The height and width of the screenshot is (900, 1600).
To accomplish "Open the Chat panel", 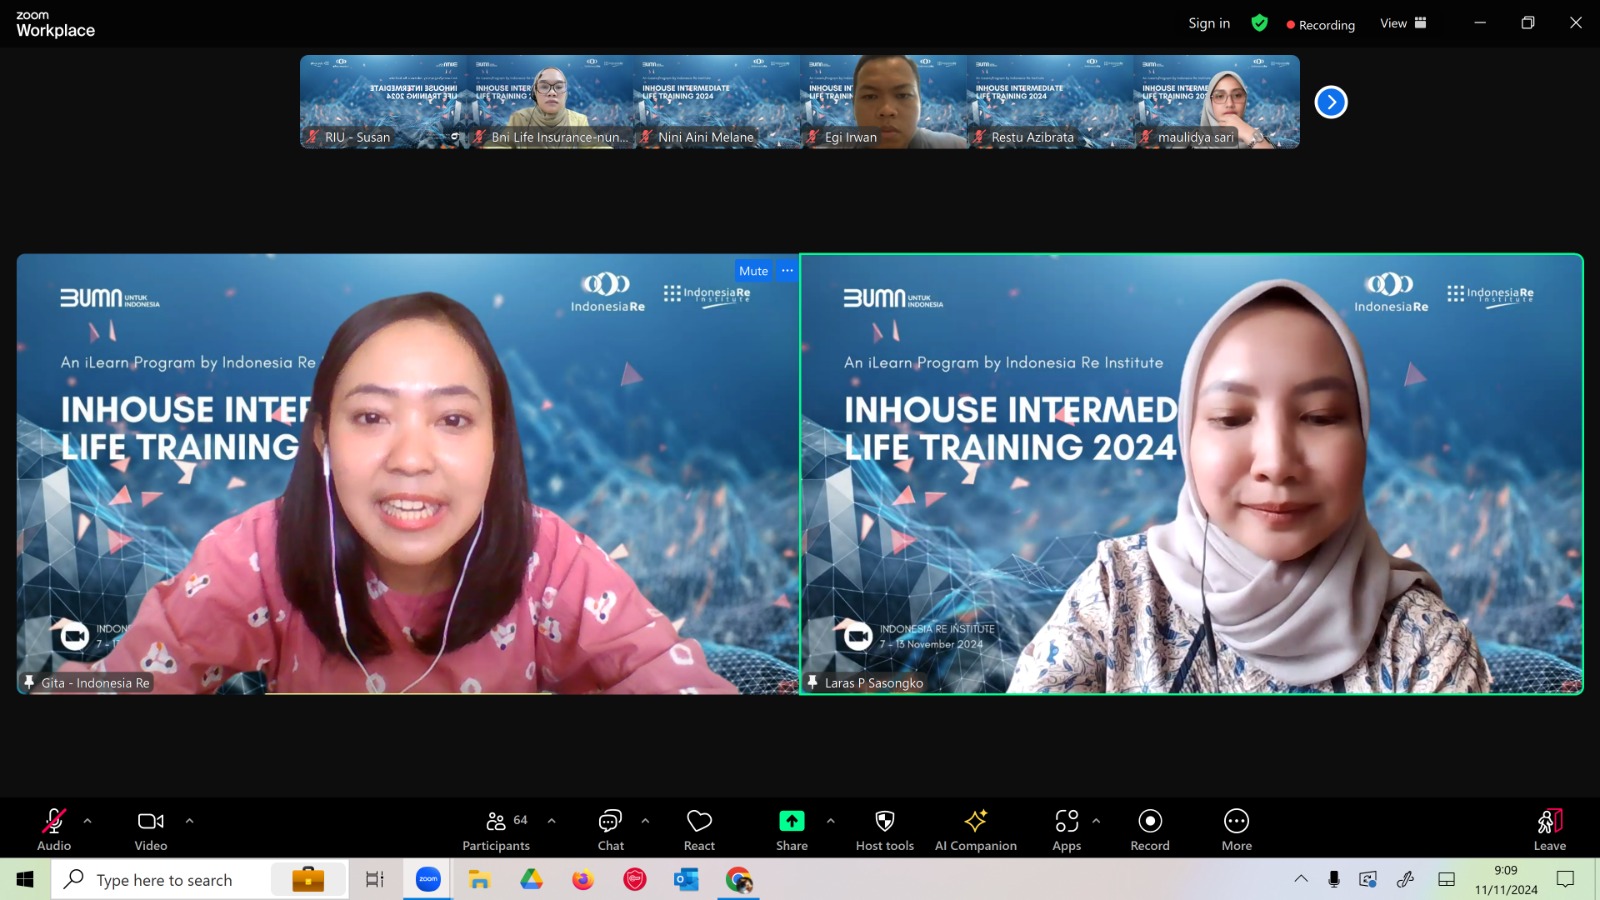I will point(610,830).
